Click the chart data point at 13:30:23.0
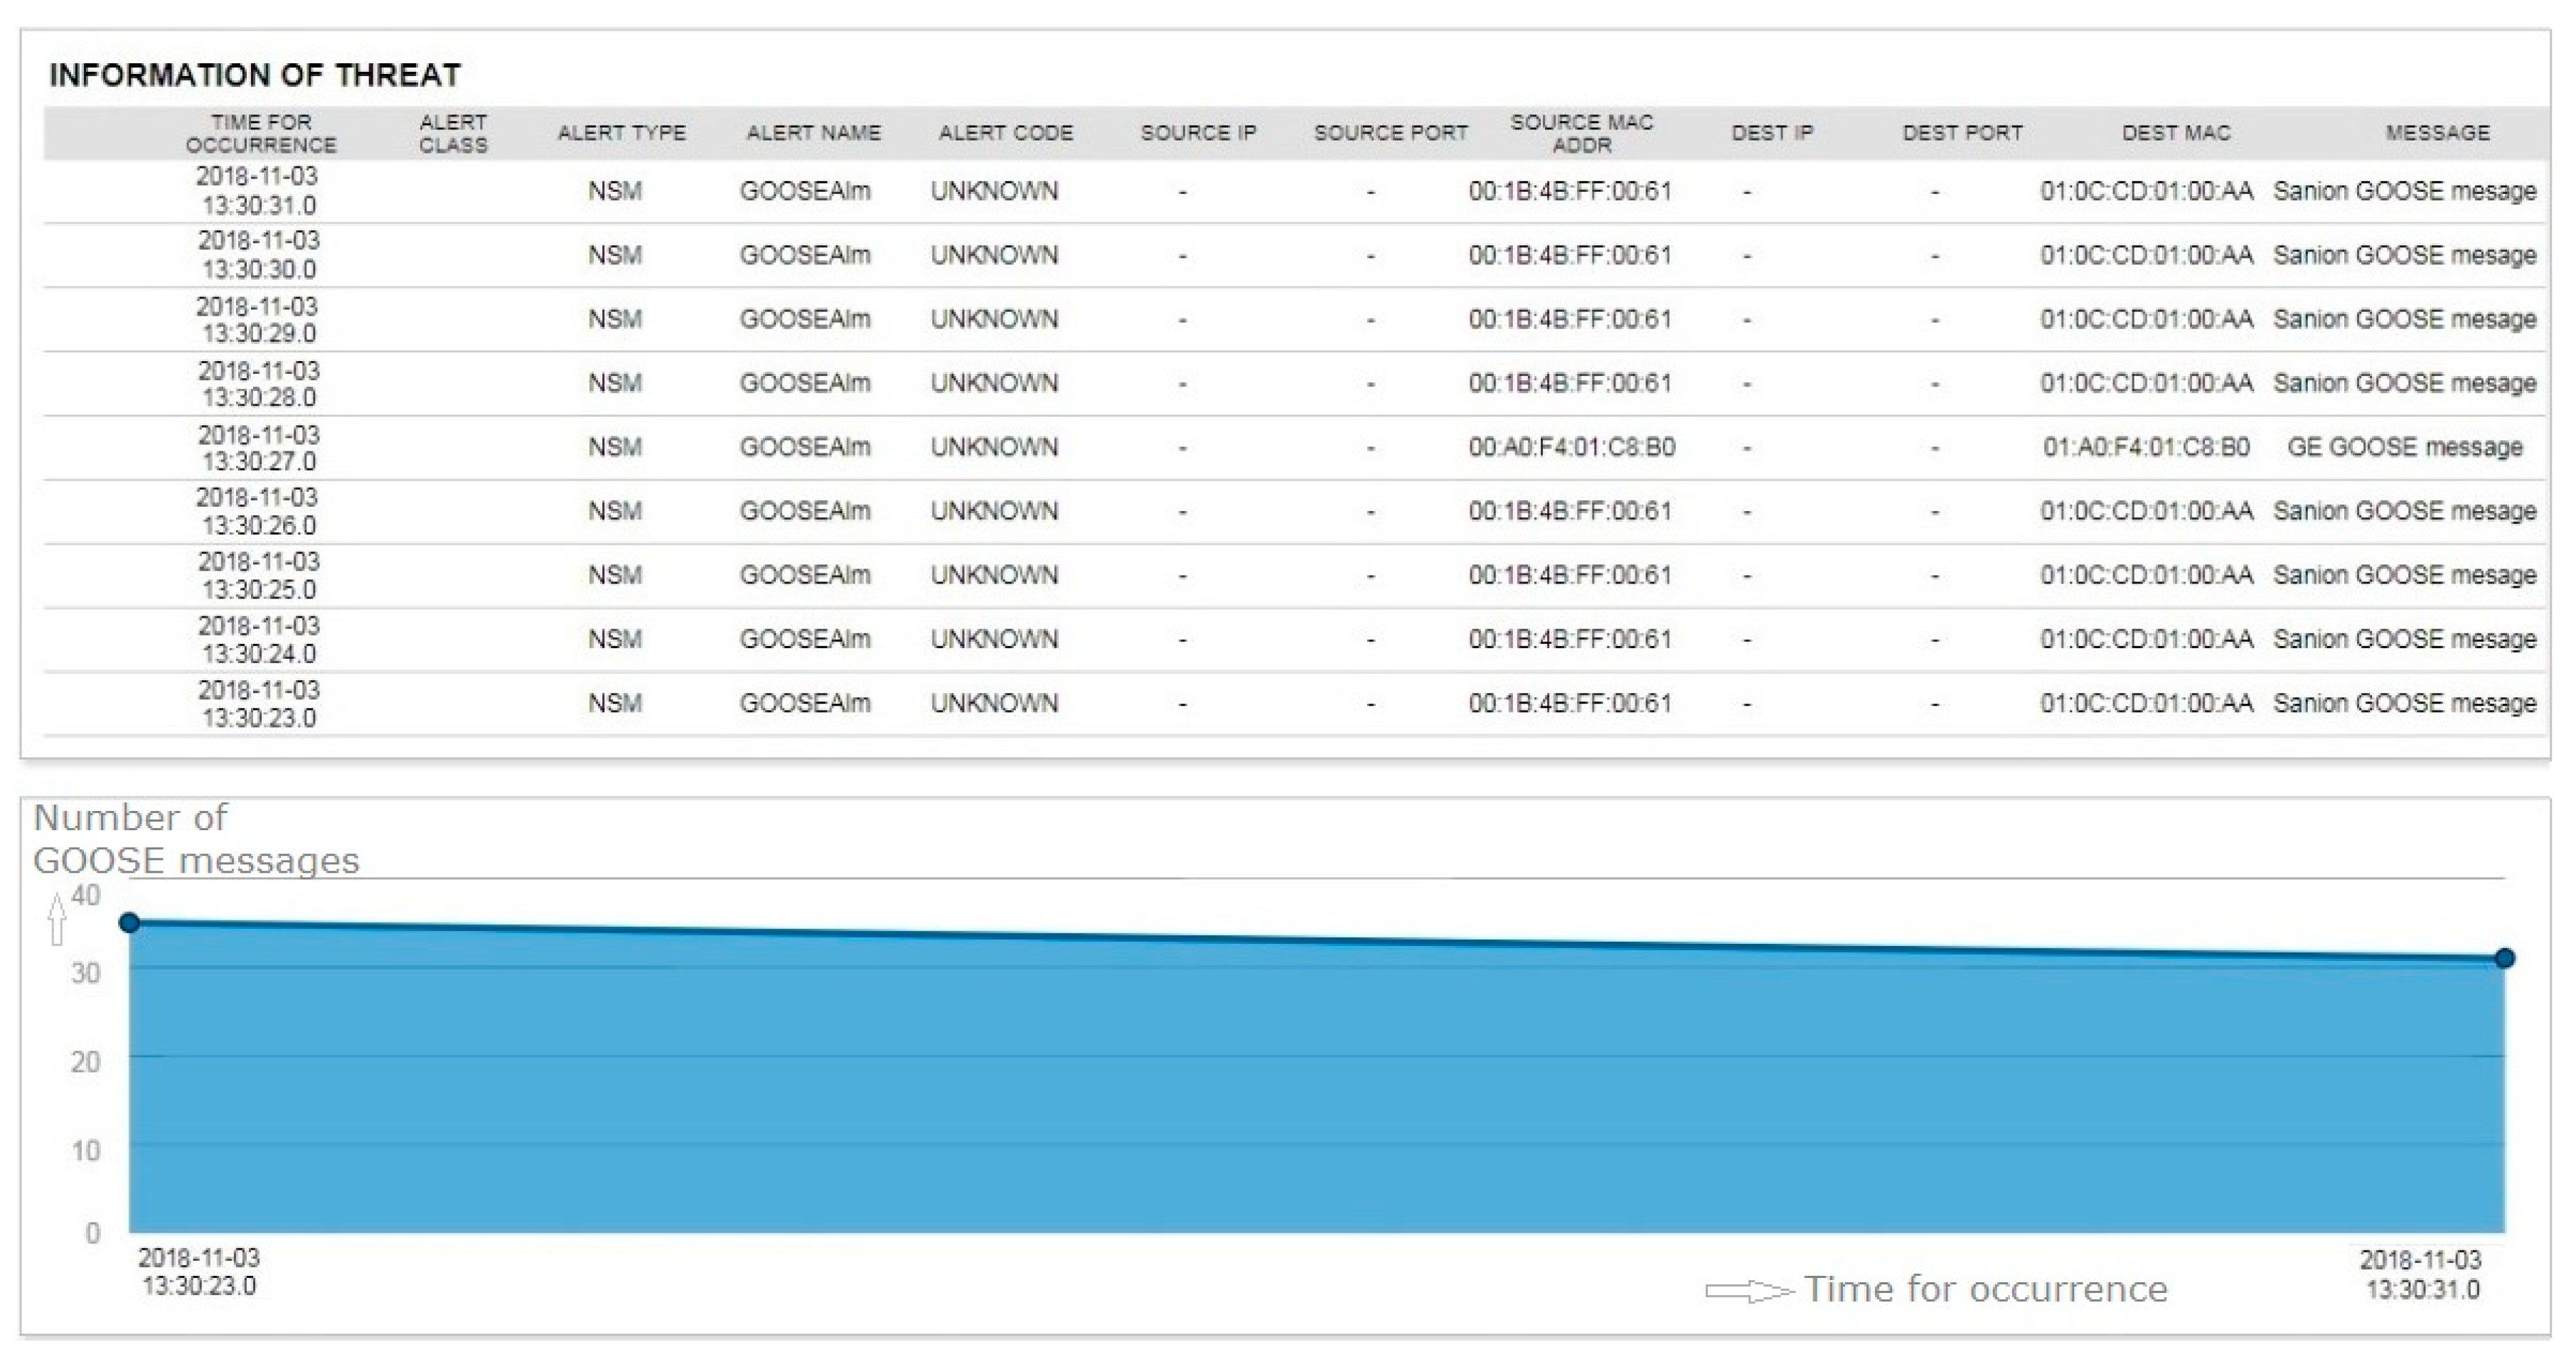 point(129,922)
